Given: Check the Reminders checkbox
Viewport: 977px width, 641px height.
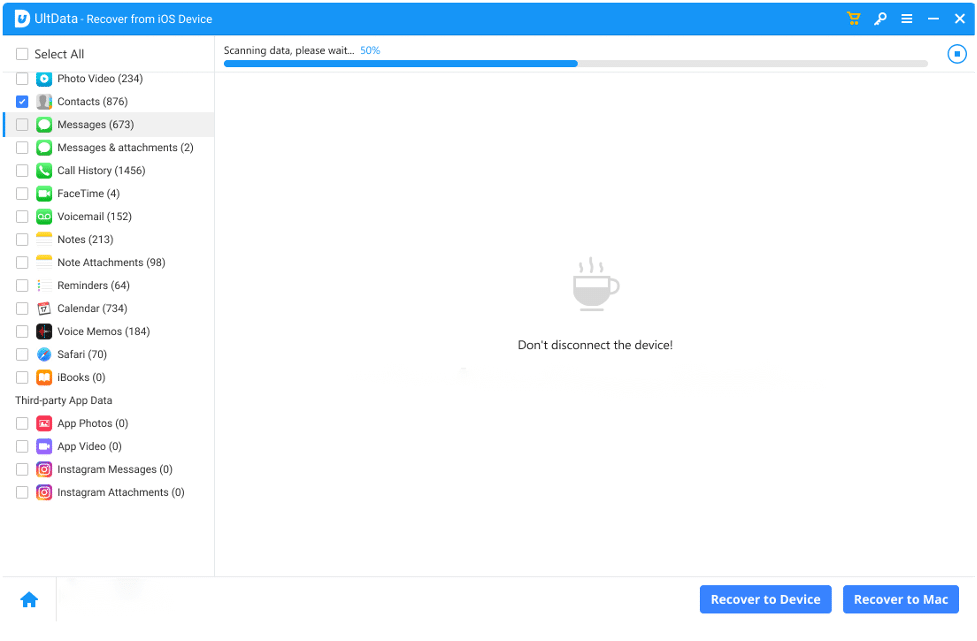Looking at the screenshot, I should point(22,285).
